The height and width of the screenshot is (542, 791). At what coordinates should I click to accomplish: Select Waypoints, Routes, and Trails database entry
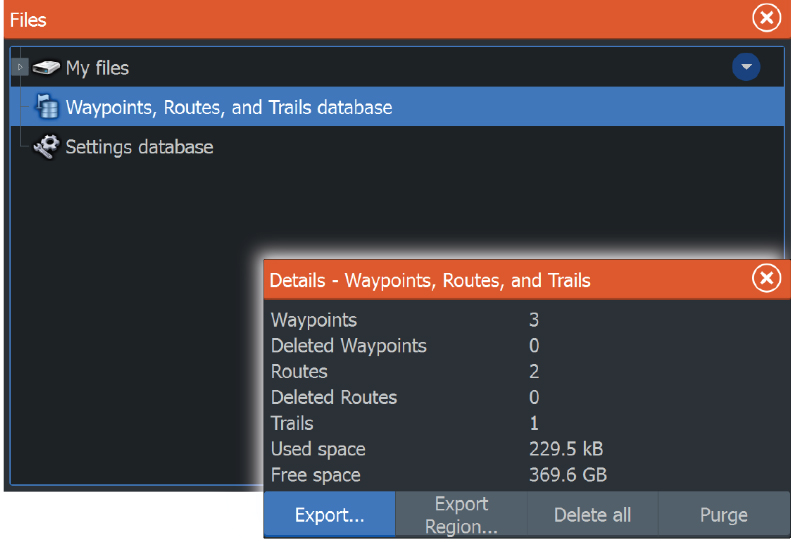228,107
